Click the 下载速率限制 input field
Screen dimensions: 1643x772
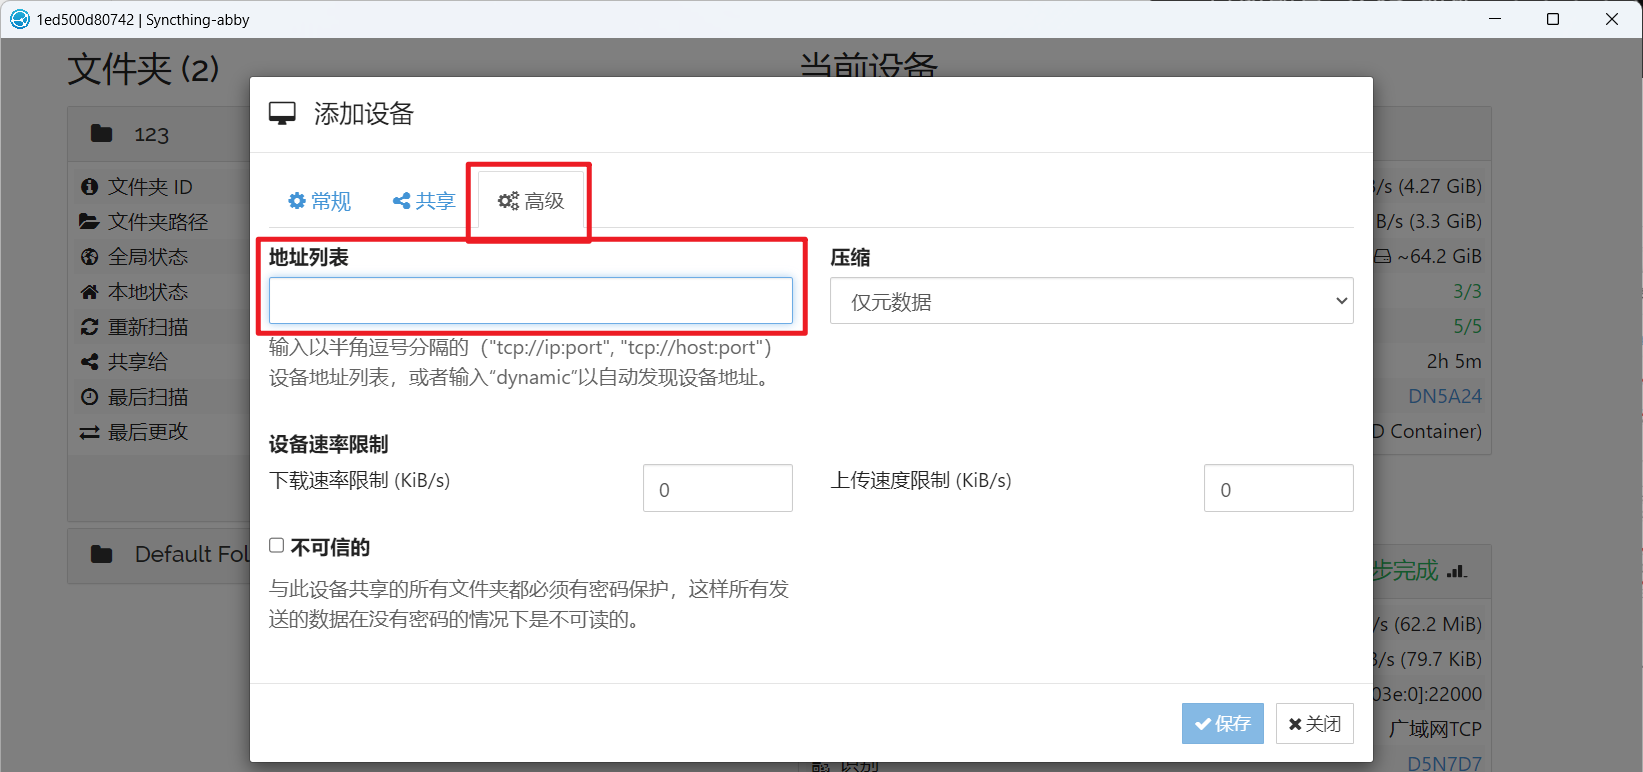click(x=718, y=488)
